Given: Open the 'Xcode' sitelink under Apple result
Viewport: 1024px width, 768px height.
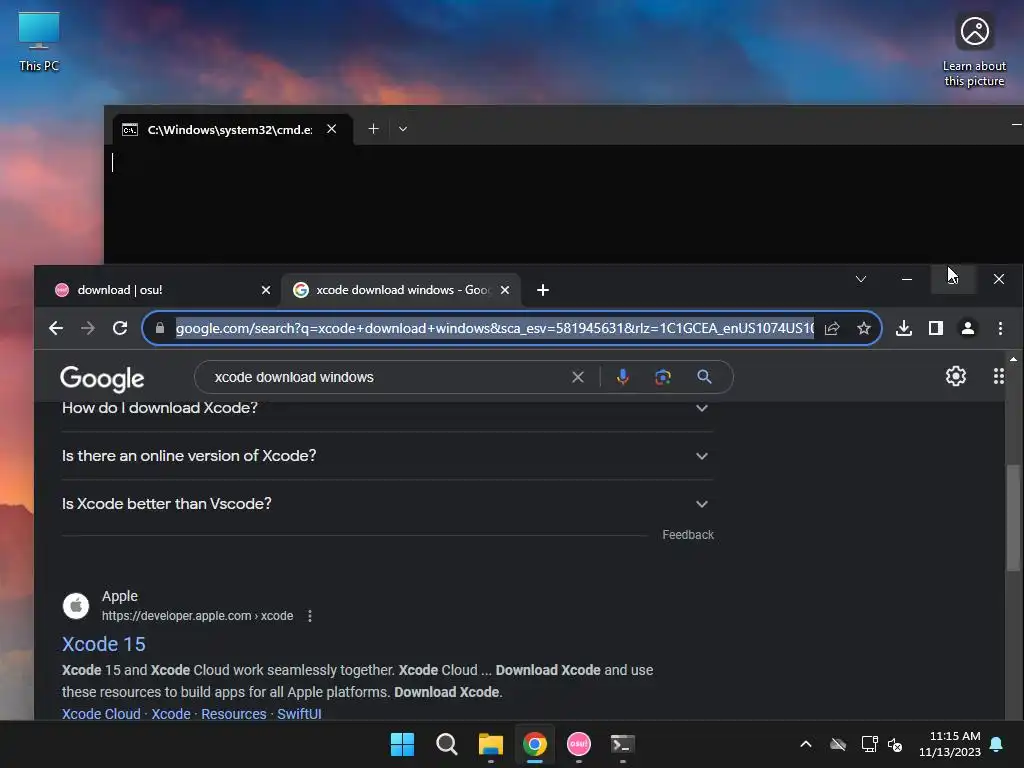Looking at the screenshot, I should click(x=171, y=714).
